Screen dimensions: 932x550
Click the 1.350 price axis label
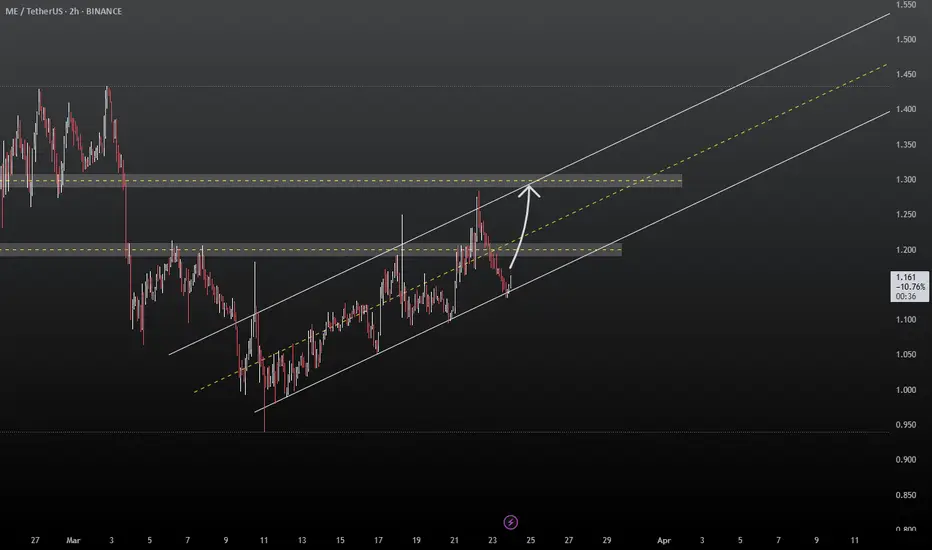point(906,144)
